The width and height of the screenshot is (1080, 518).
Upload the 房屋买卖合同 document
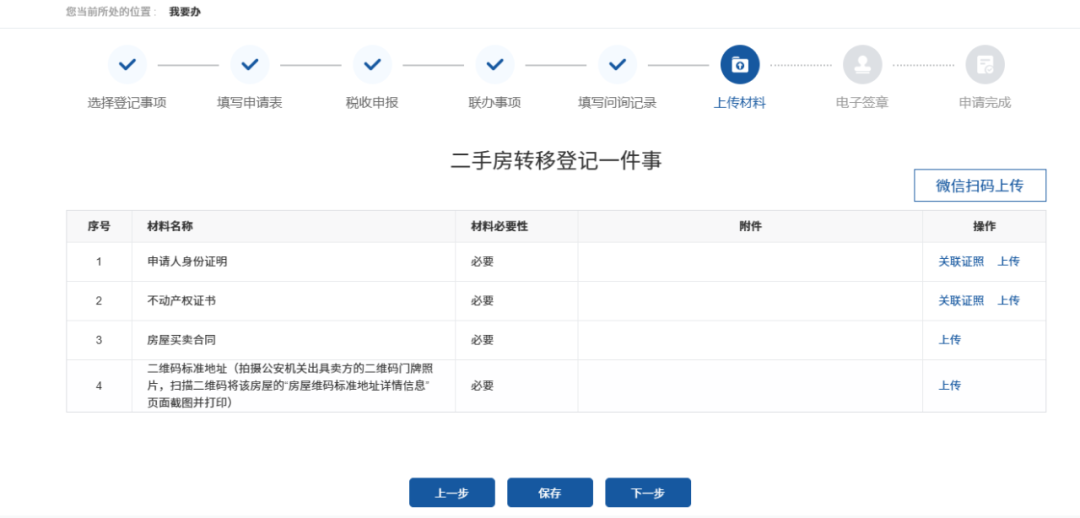[949, 340]
